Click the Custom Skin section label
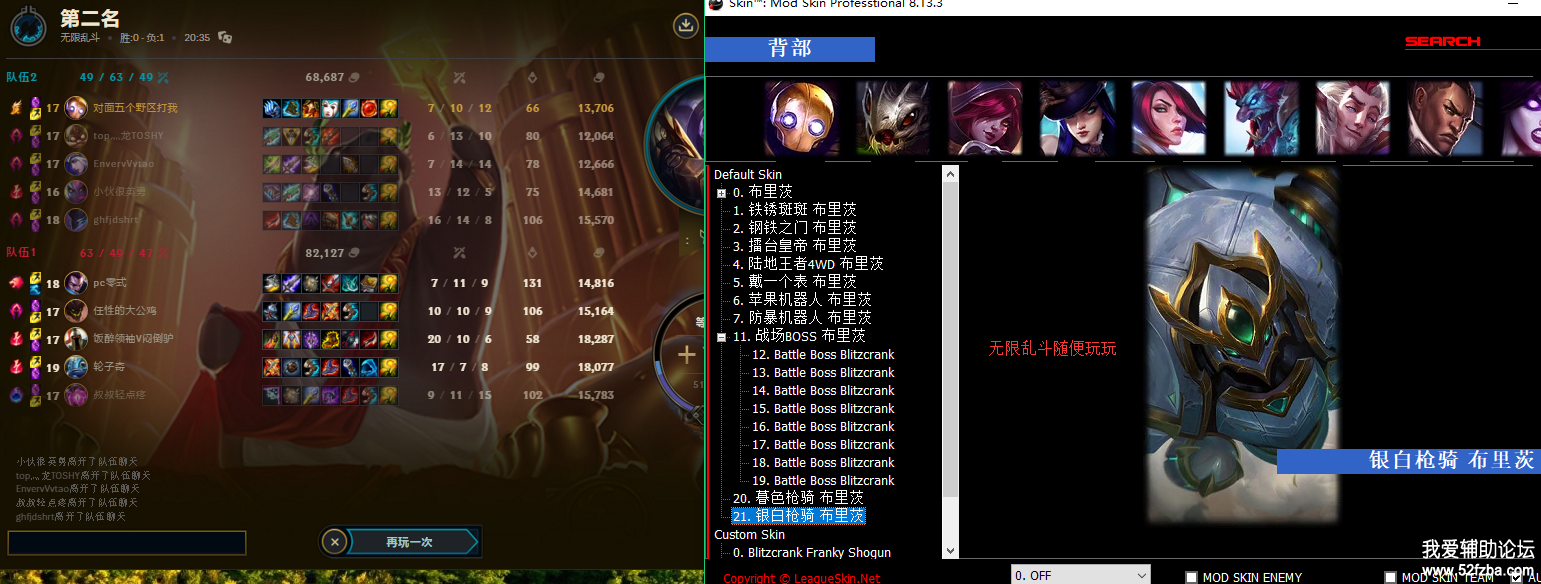The width and height of the screenshot is (1541, 584). coord(749,535)
